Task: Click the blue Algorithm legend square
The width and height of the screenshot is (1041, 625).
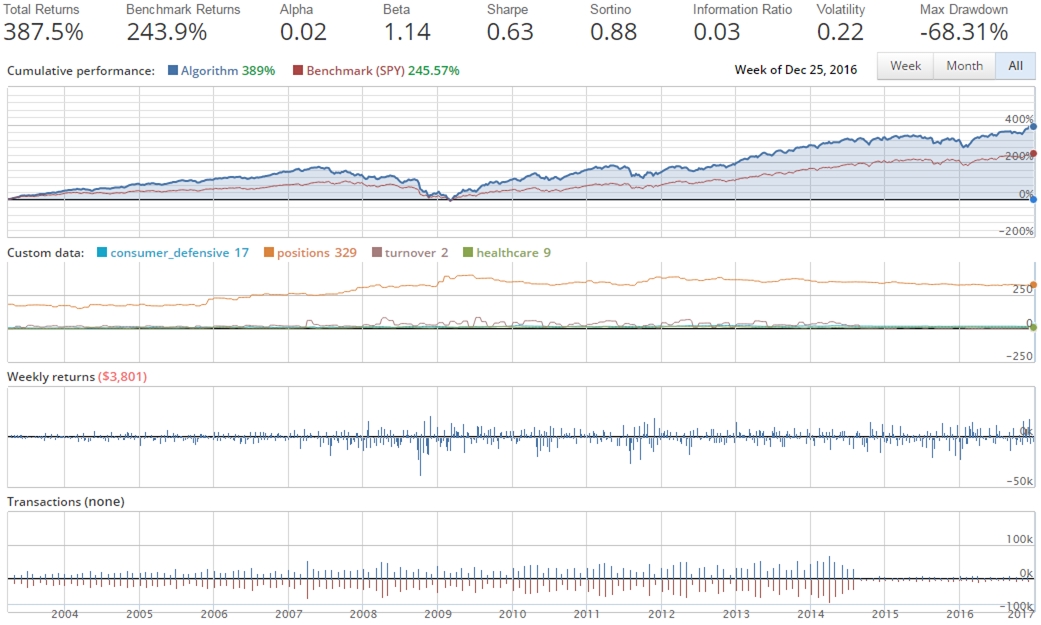Action: (173, 70)
